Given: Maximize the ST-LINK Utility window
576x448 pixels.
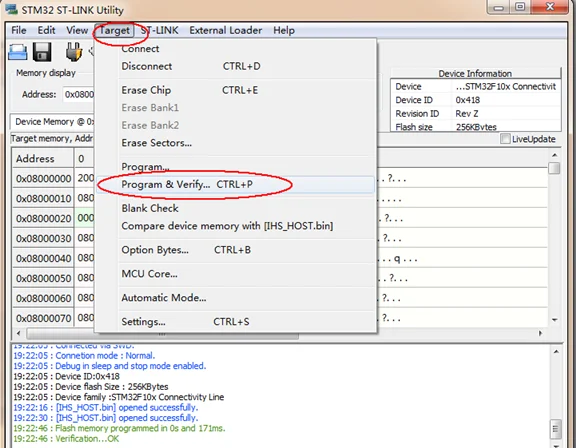Looking at the screenshot, I should pyautogui.click(x=520, y=7).
